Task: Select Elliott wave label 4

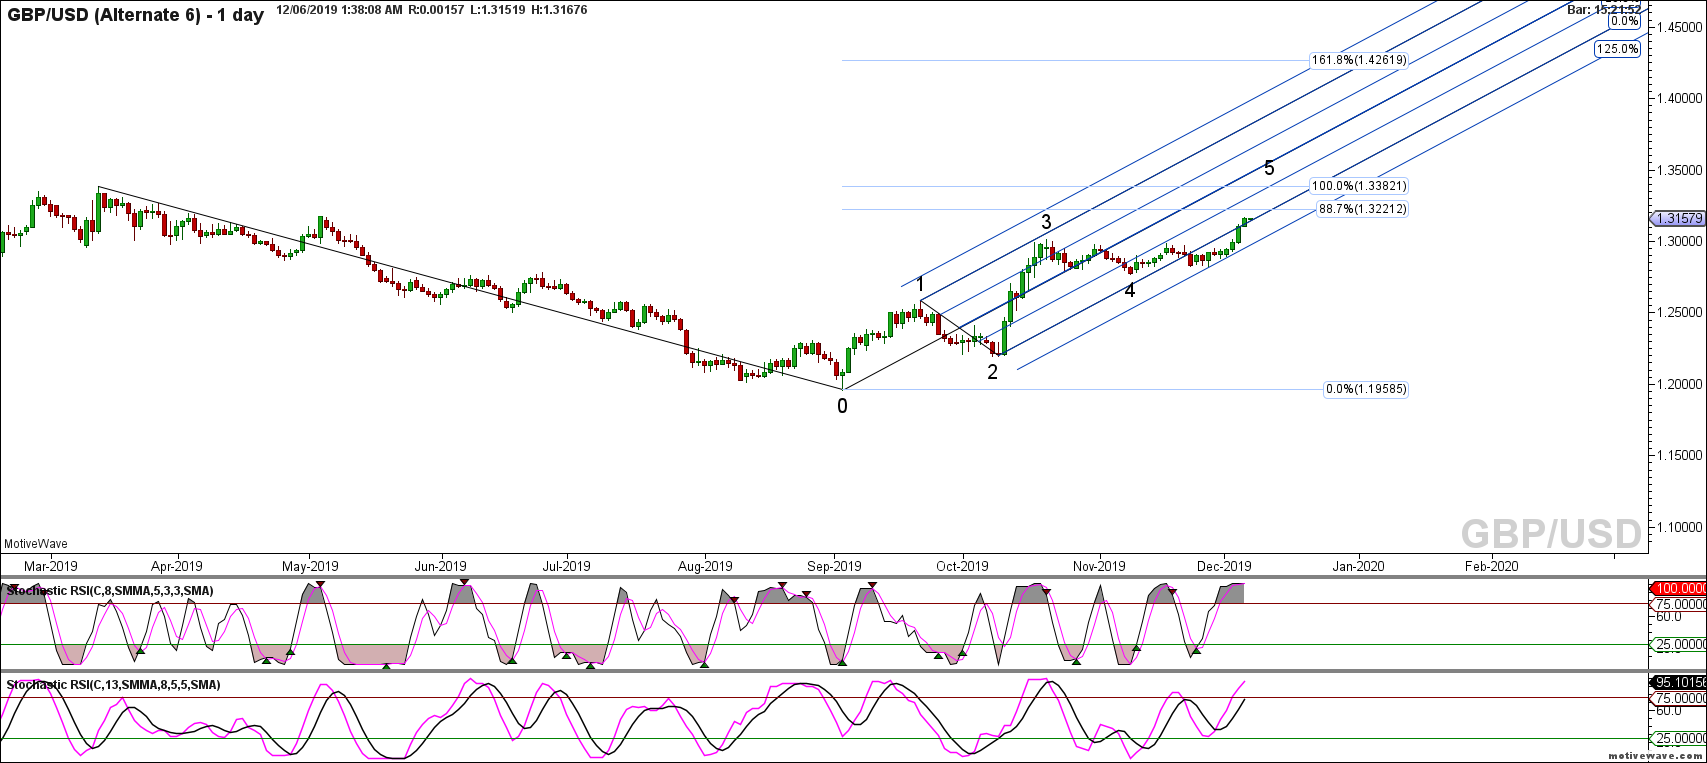Action: click(1129, 291)
